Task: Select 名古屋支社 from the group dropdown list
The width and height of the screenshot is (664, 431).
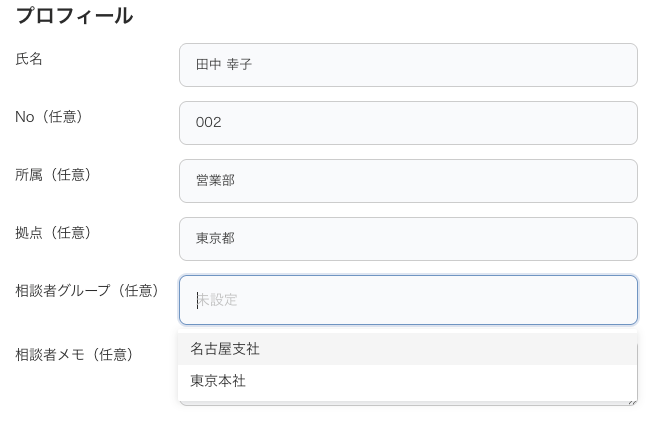Action: 407,349
